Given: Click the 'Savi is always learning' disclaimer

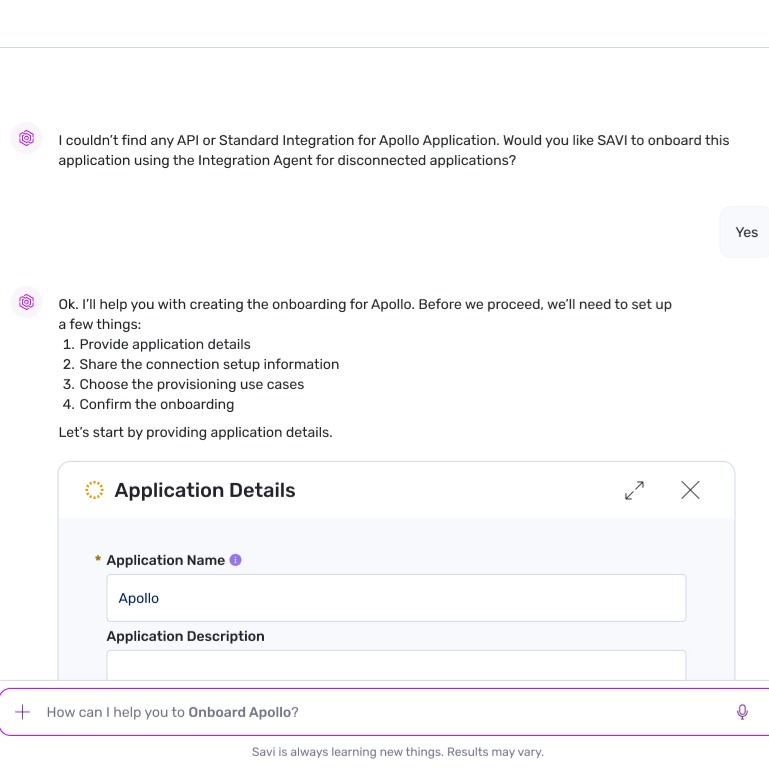Looking at the screenshot, I should tap(398, 752).
